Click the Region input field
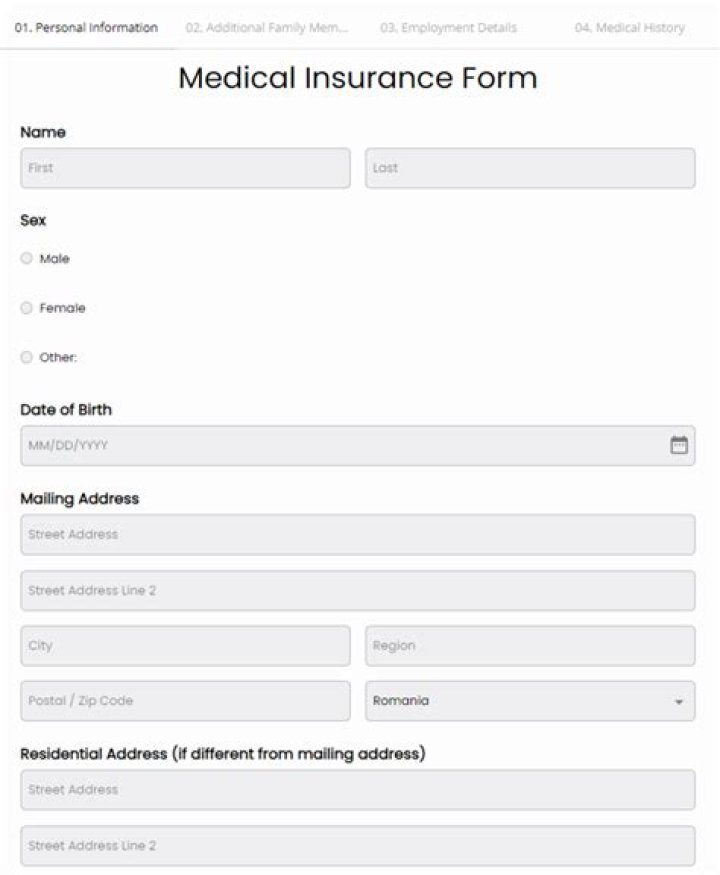720x875 pixels. [x=530, y=645]
